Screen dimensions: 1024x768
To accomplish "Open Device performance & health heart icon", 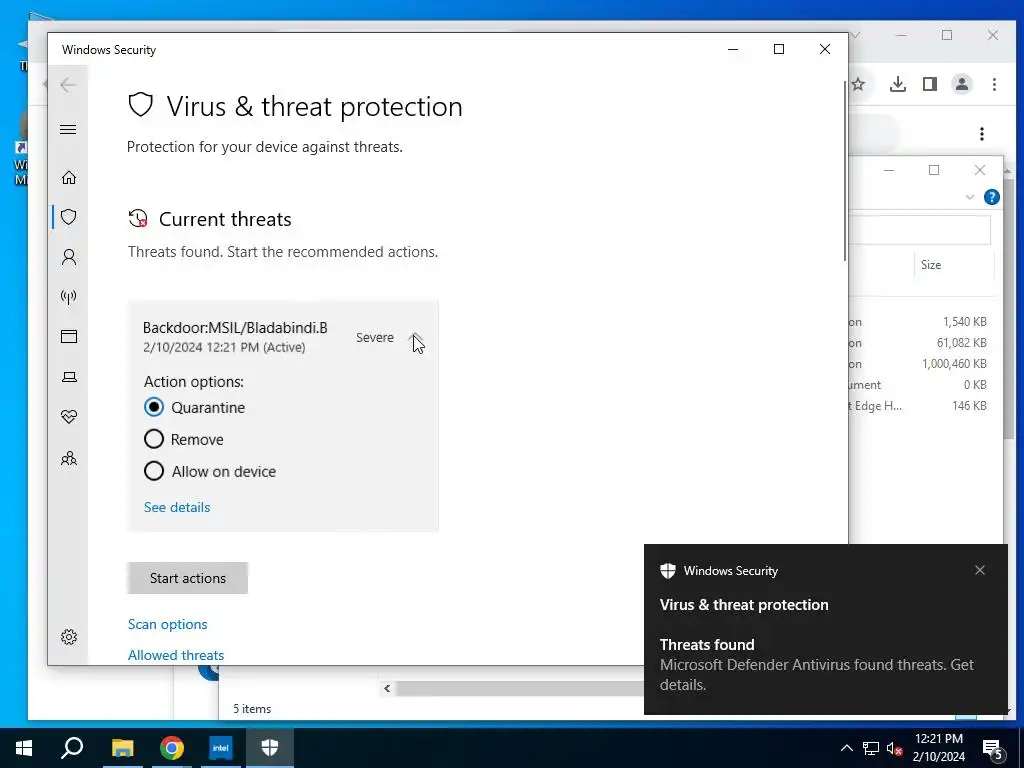I will pos(69,417).
